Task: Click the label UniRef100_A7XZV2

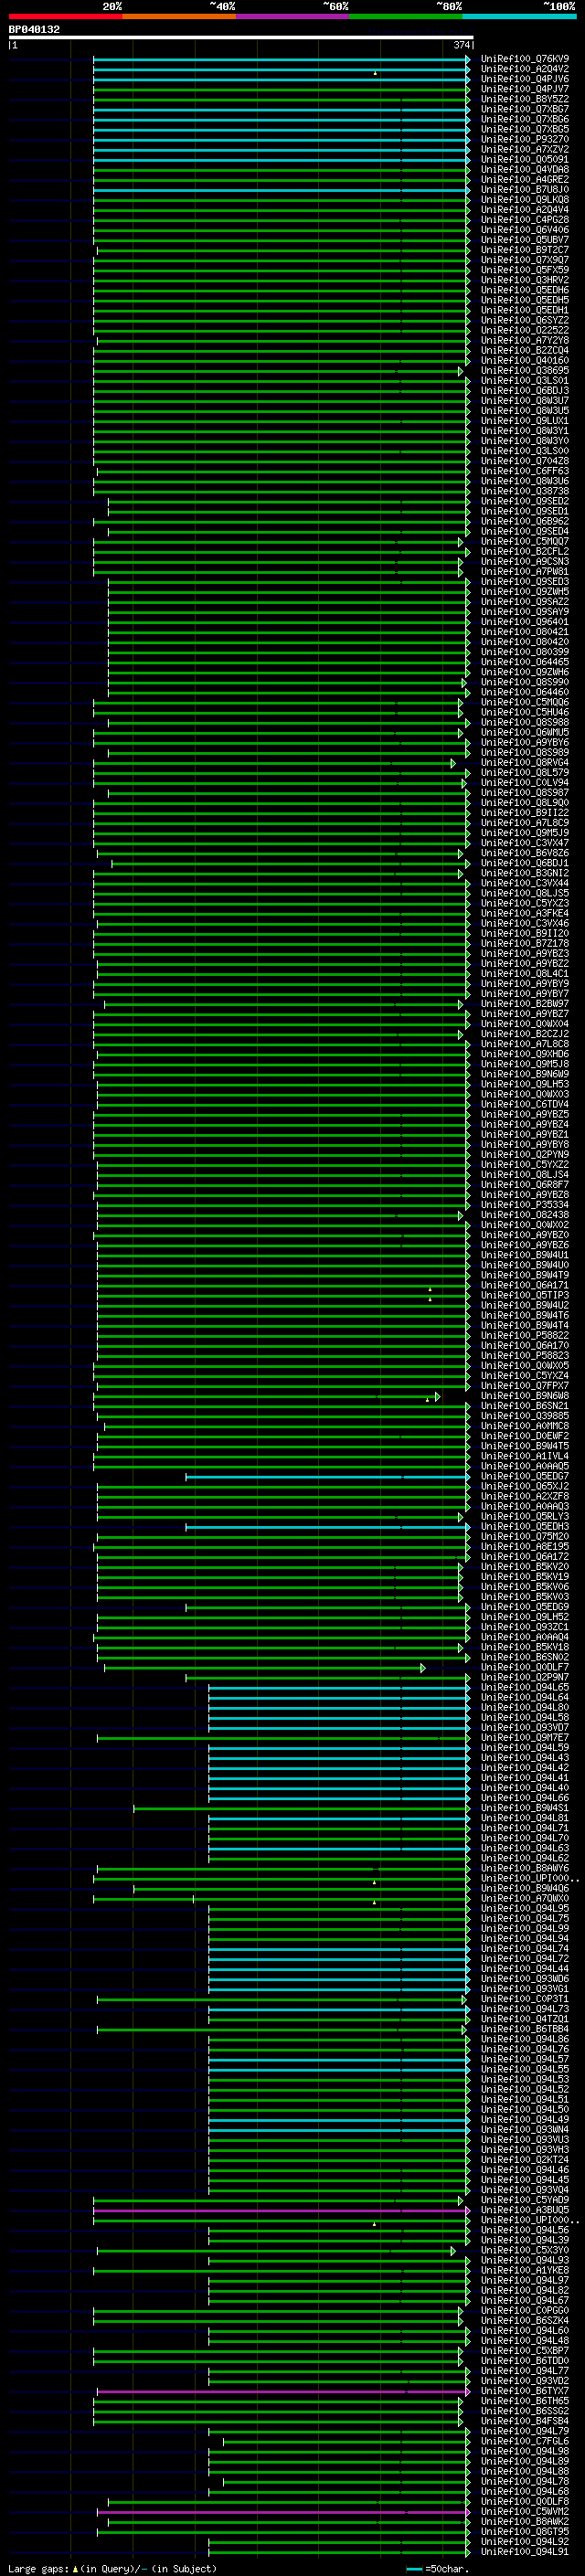Action: [525, 149]
